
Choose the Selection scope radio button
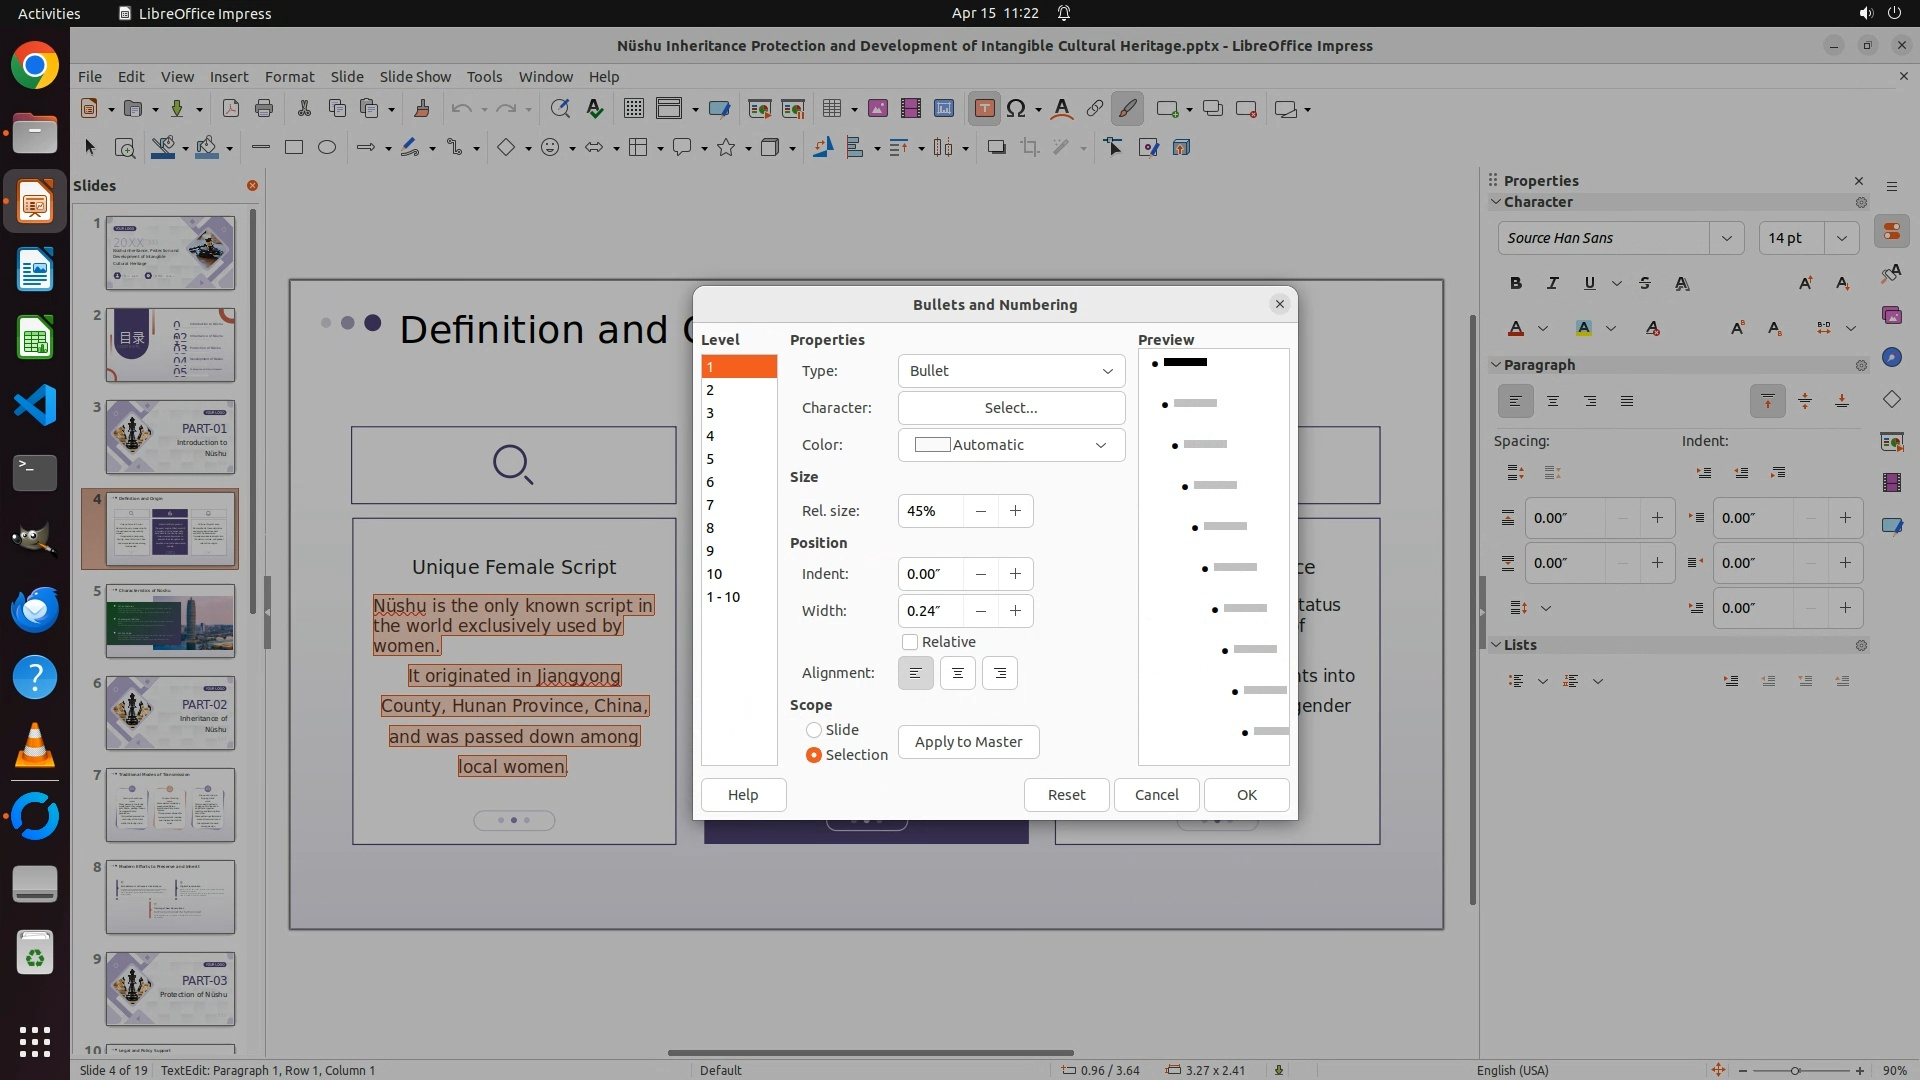pyautogui.click(x=814, y=755)
